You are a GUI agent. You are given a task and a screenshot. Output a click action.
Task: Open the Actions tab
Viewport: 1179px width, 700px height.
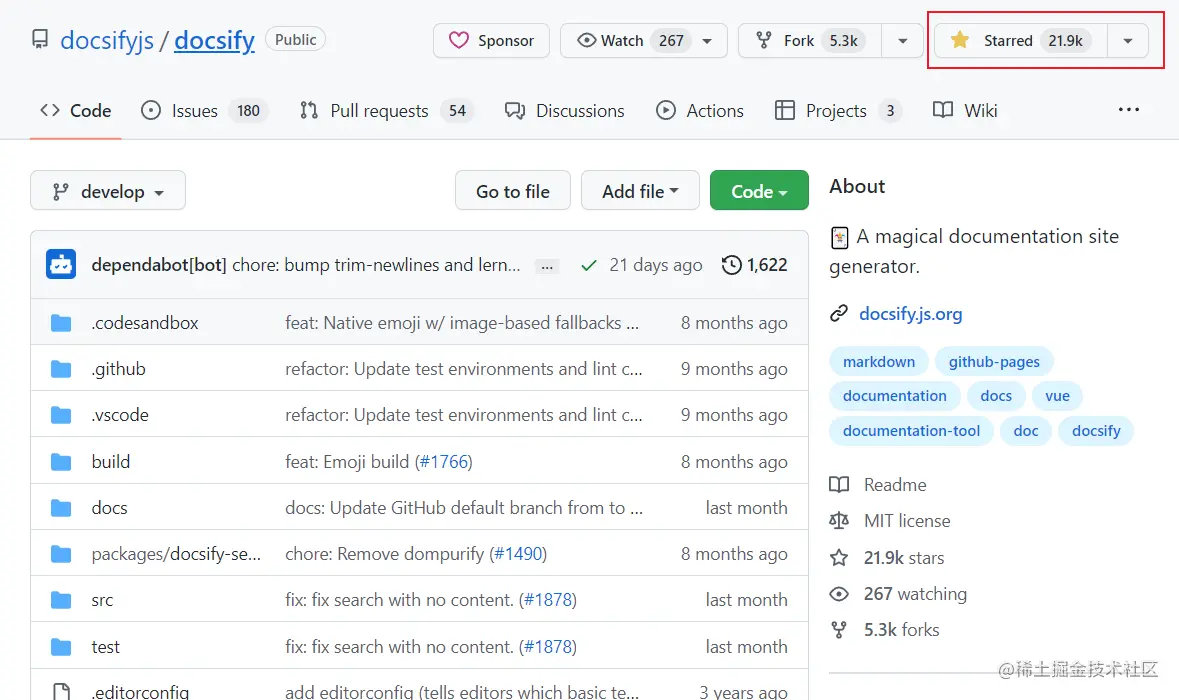pos(700,111)
